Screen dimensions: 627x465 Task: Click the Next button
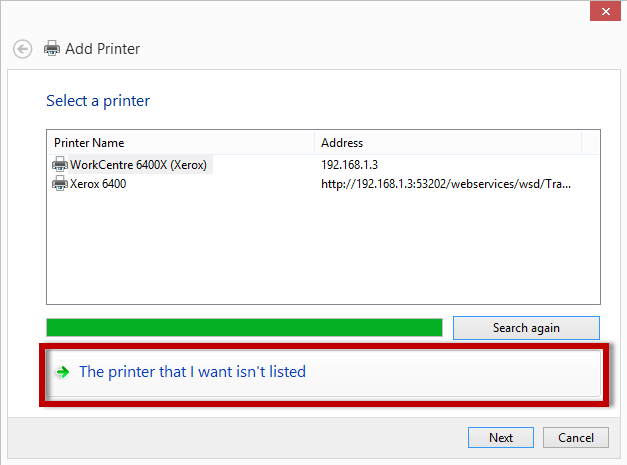pos(501,438)
